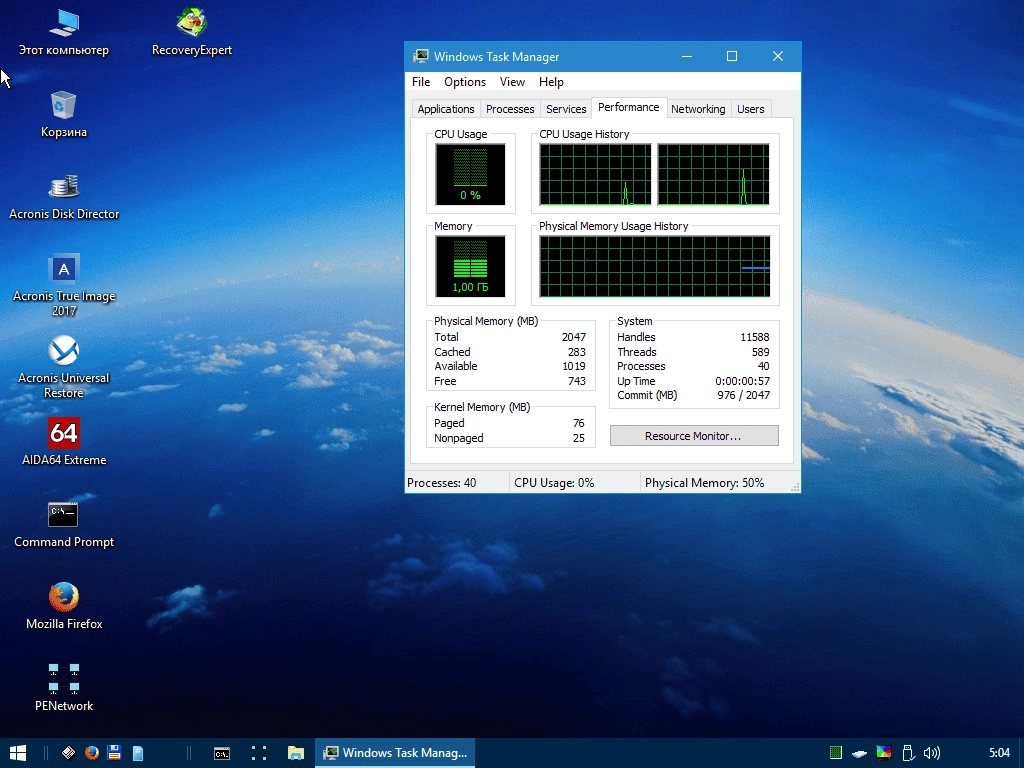The width and height of the screenshot is (1024, 768).
Task: Switch to the Users tab
Action: point(750,109)
